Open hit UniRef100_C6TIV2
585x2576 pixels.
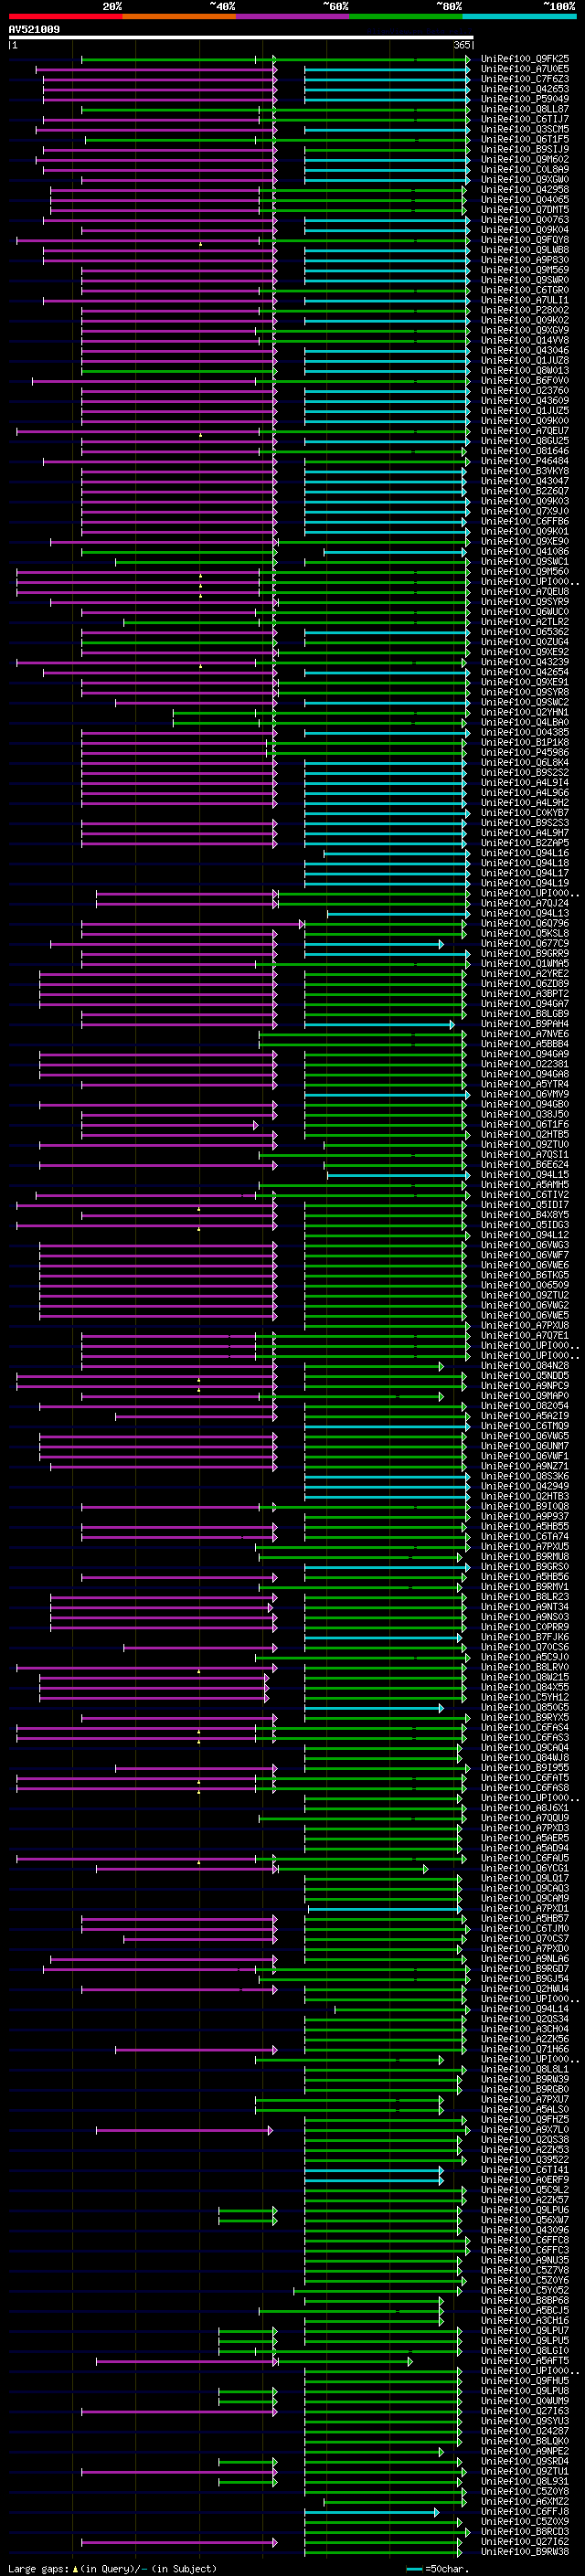coord(525,1195)
